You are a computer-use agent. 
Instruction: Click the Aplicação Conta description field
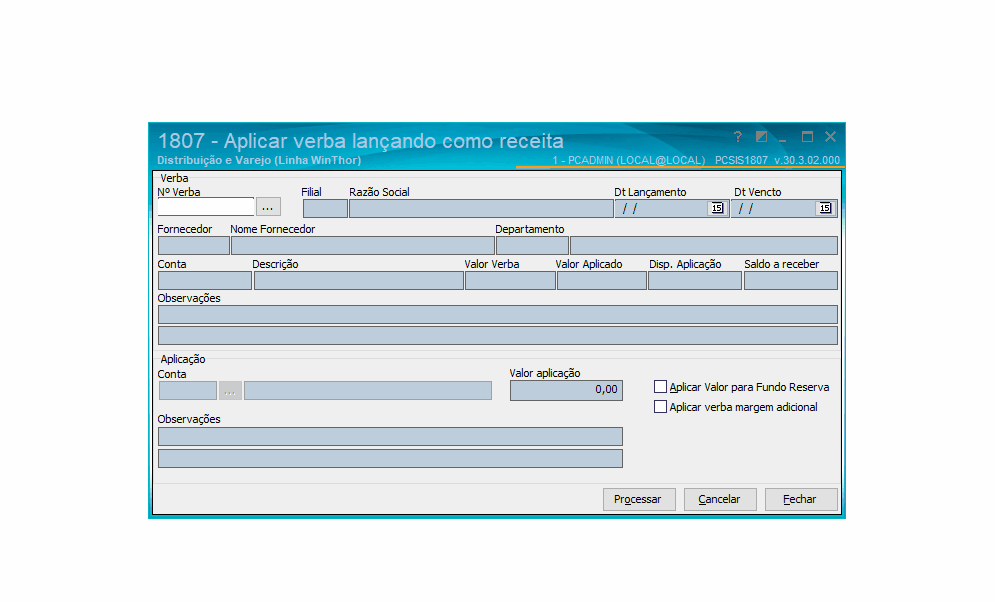(x=368, y=391)
